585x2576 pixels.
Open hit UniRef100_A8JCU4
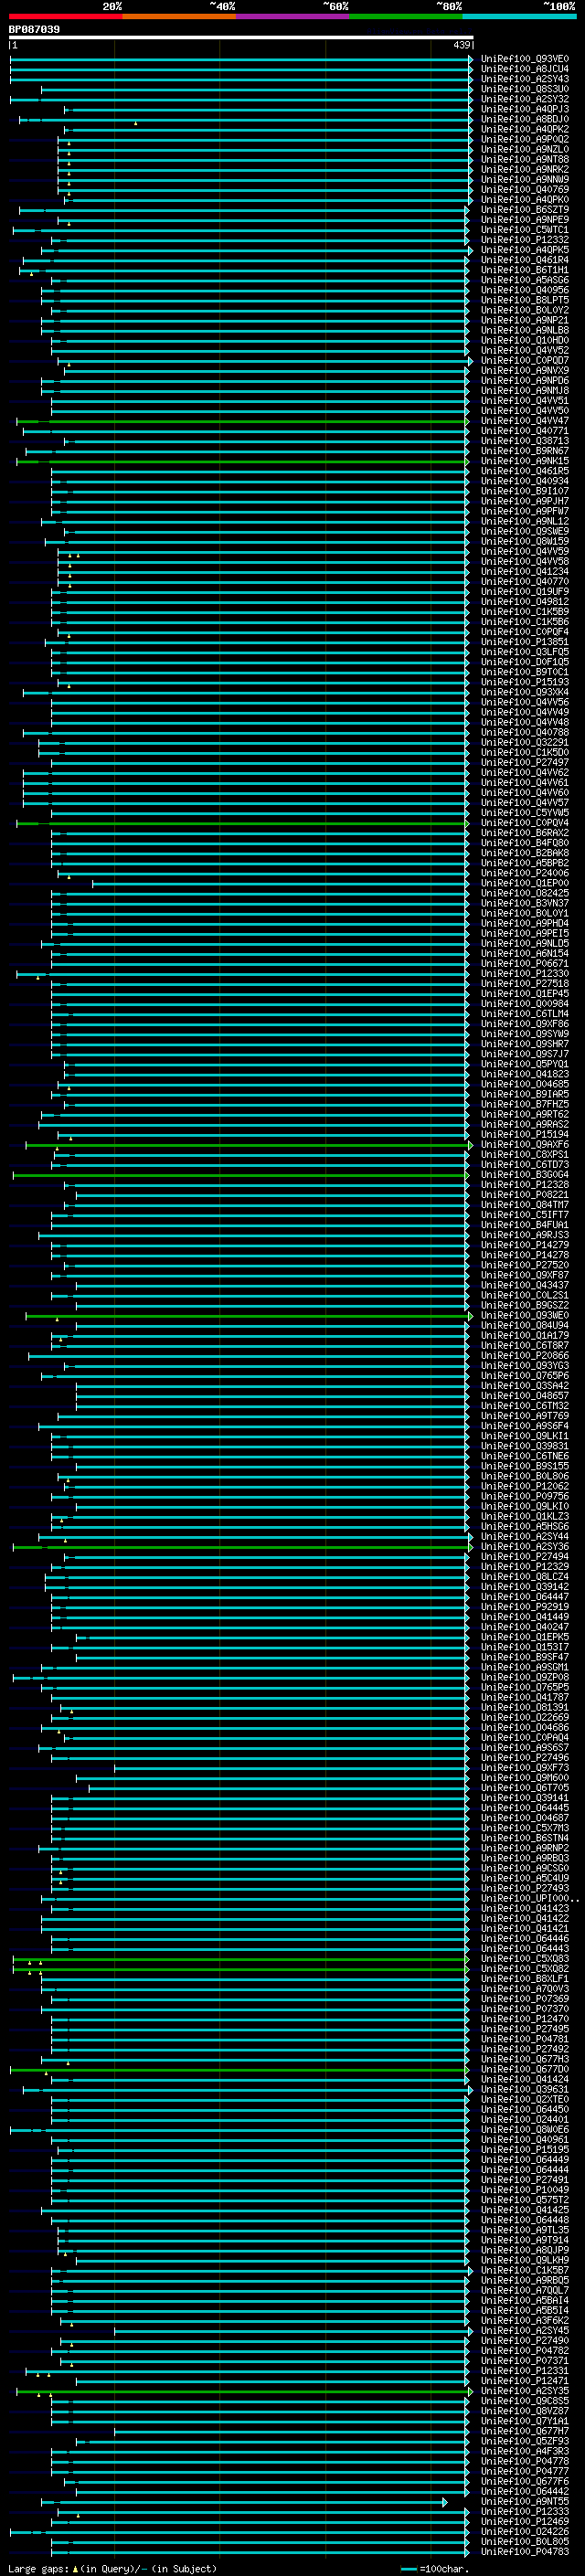(x=525, y=69)
